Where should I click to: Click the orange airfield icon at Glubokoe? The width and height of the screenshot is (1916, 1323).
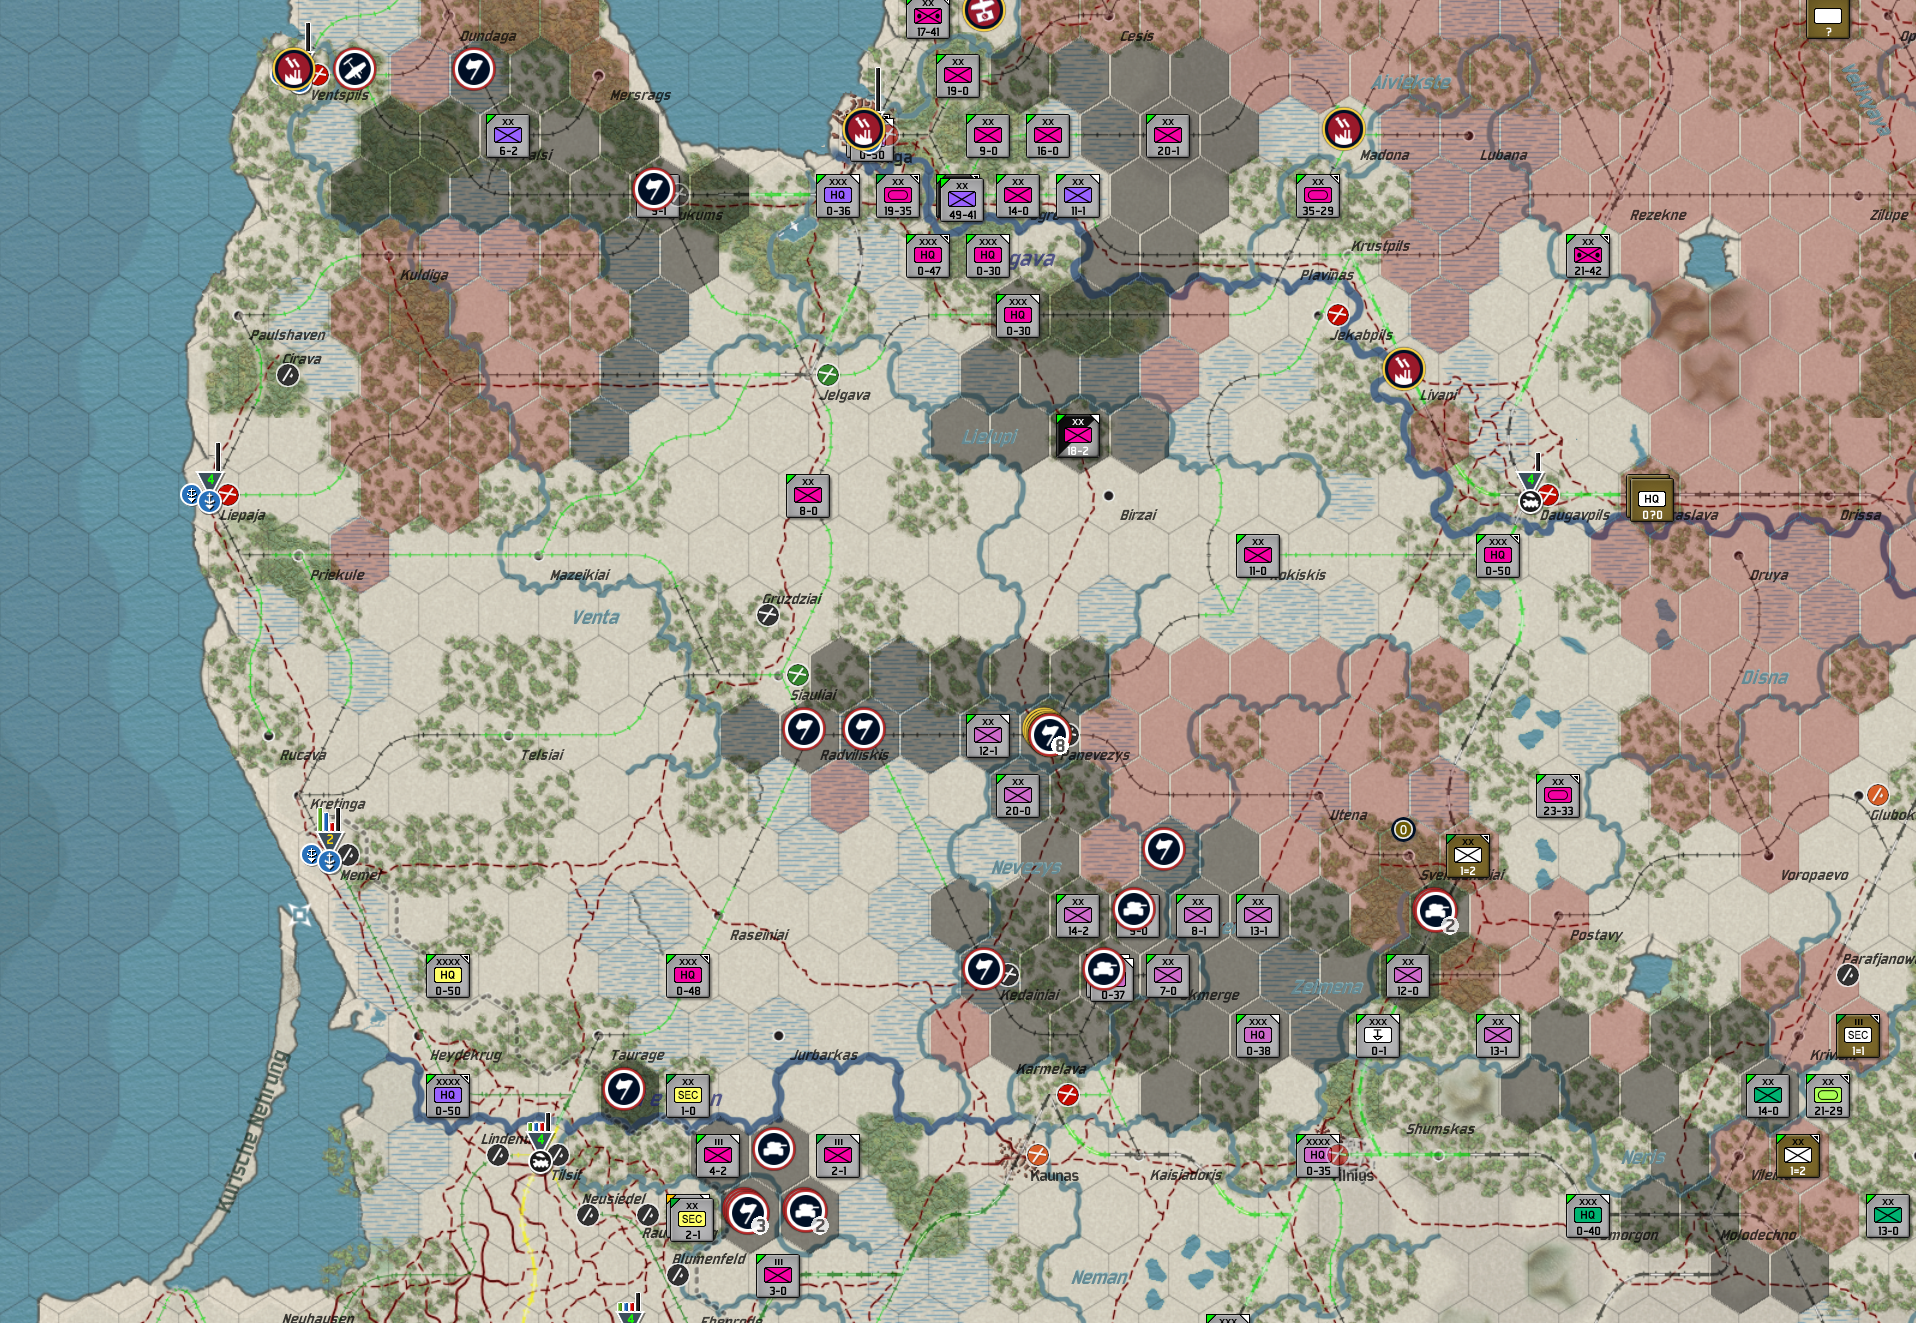pyautogui.click(x=1878, y=795)
